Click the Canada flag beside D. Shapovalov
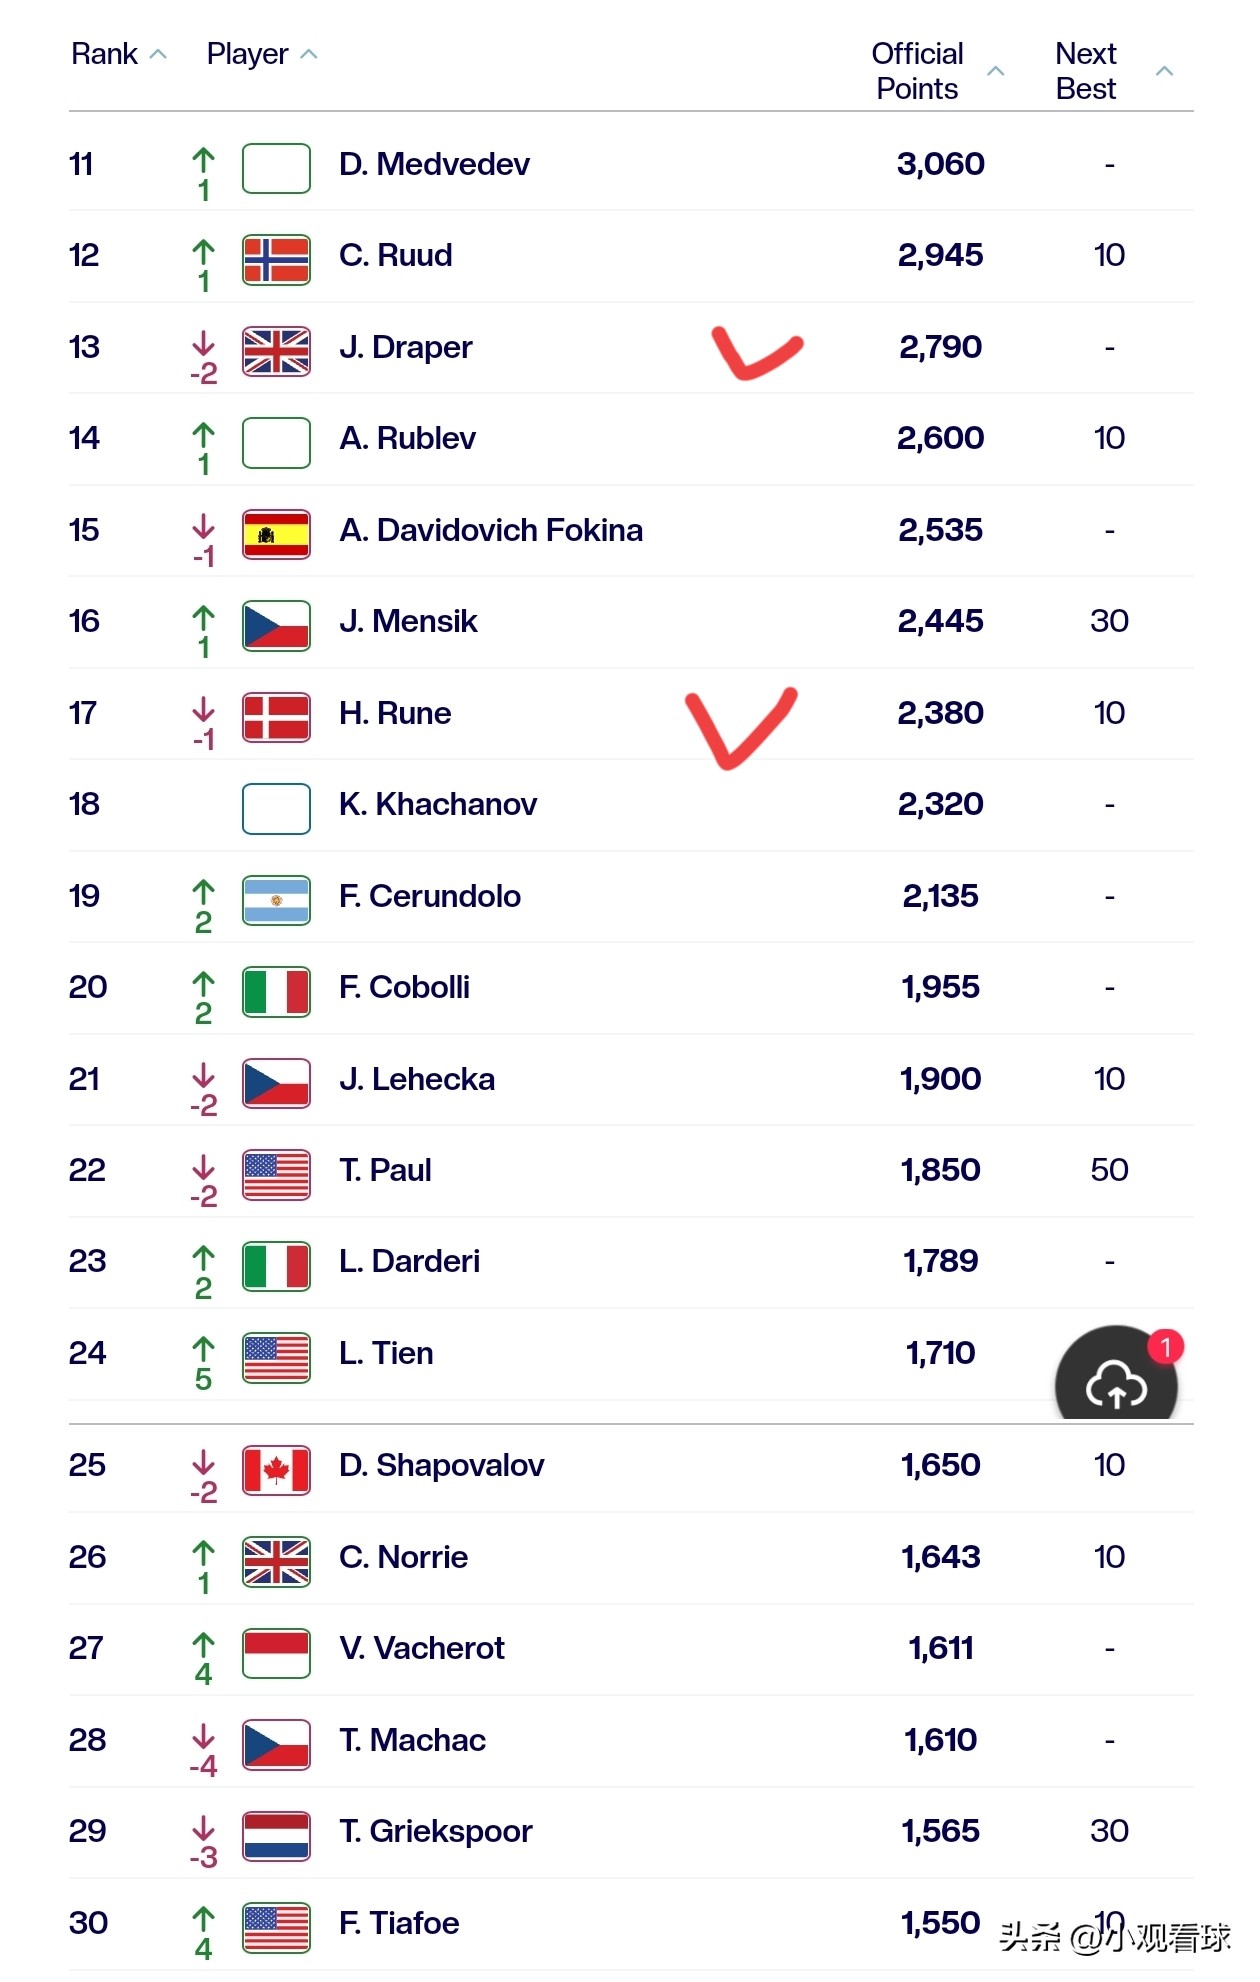1260x1982 pixels. (x=276, y=1470)
